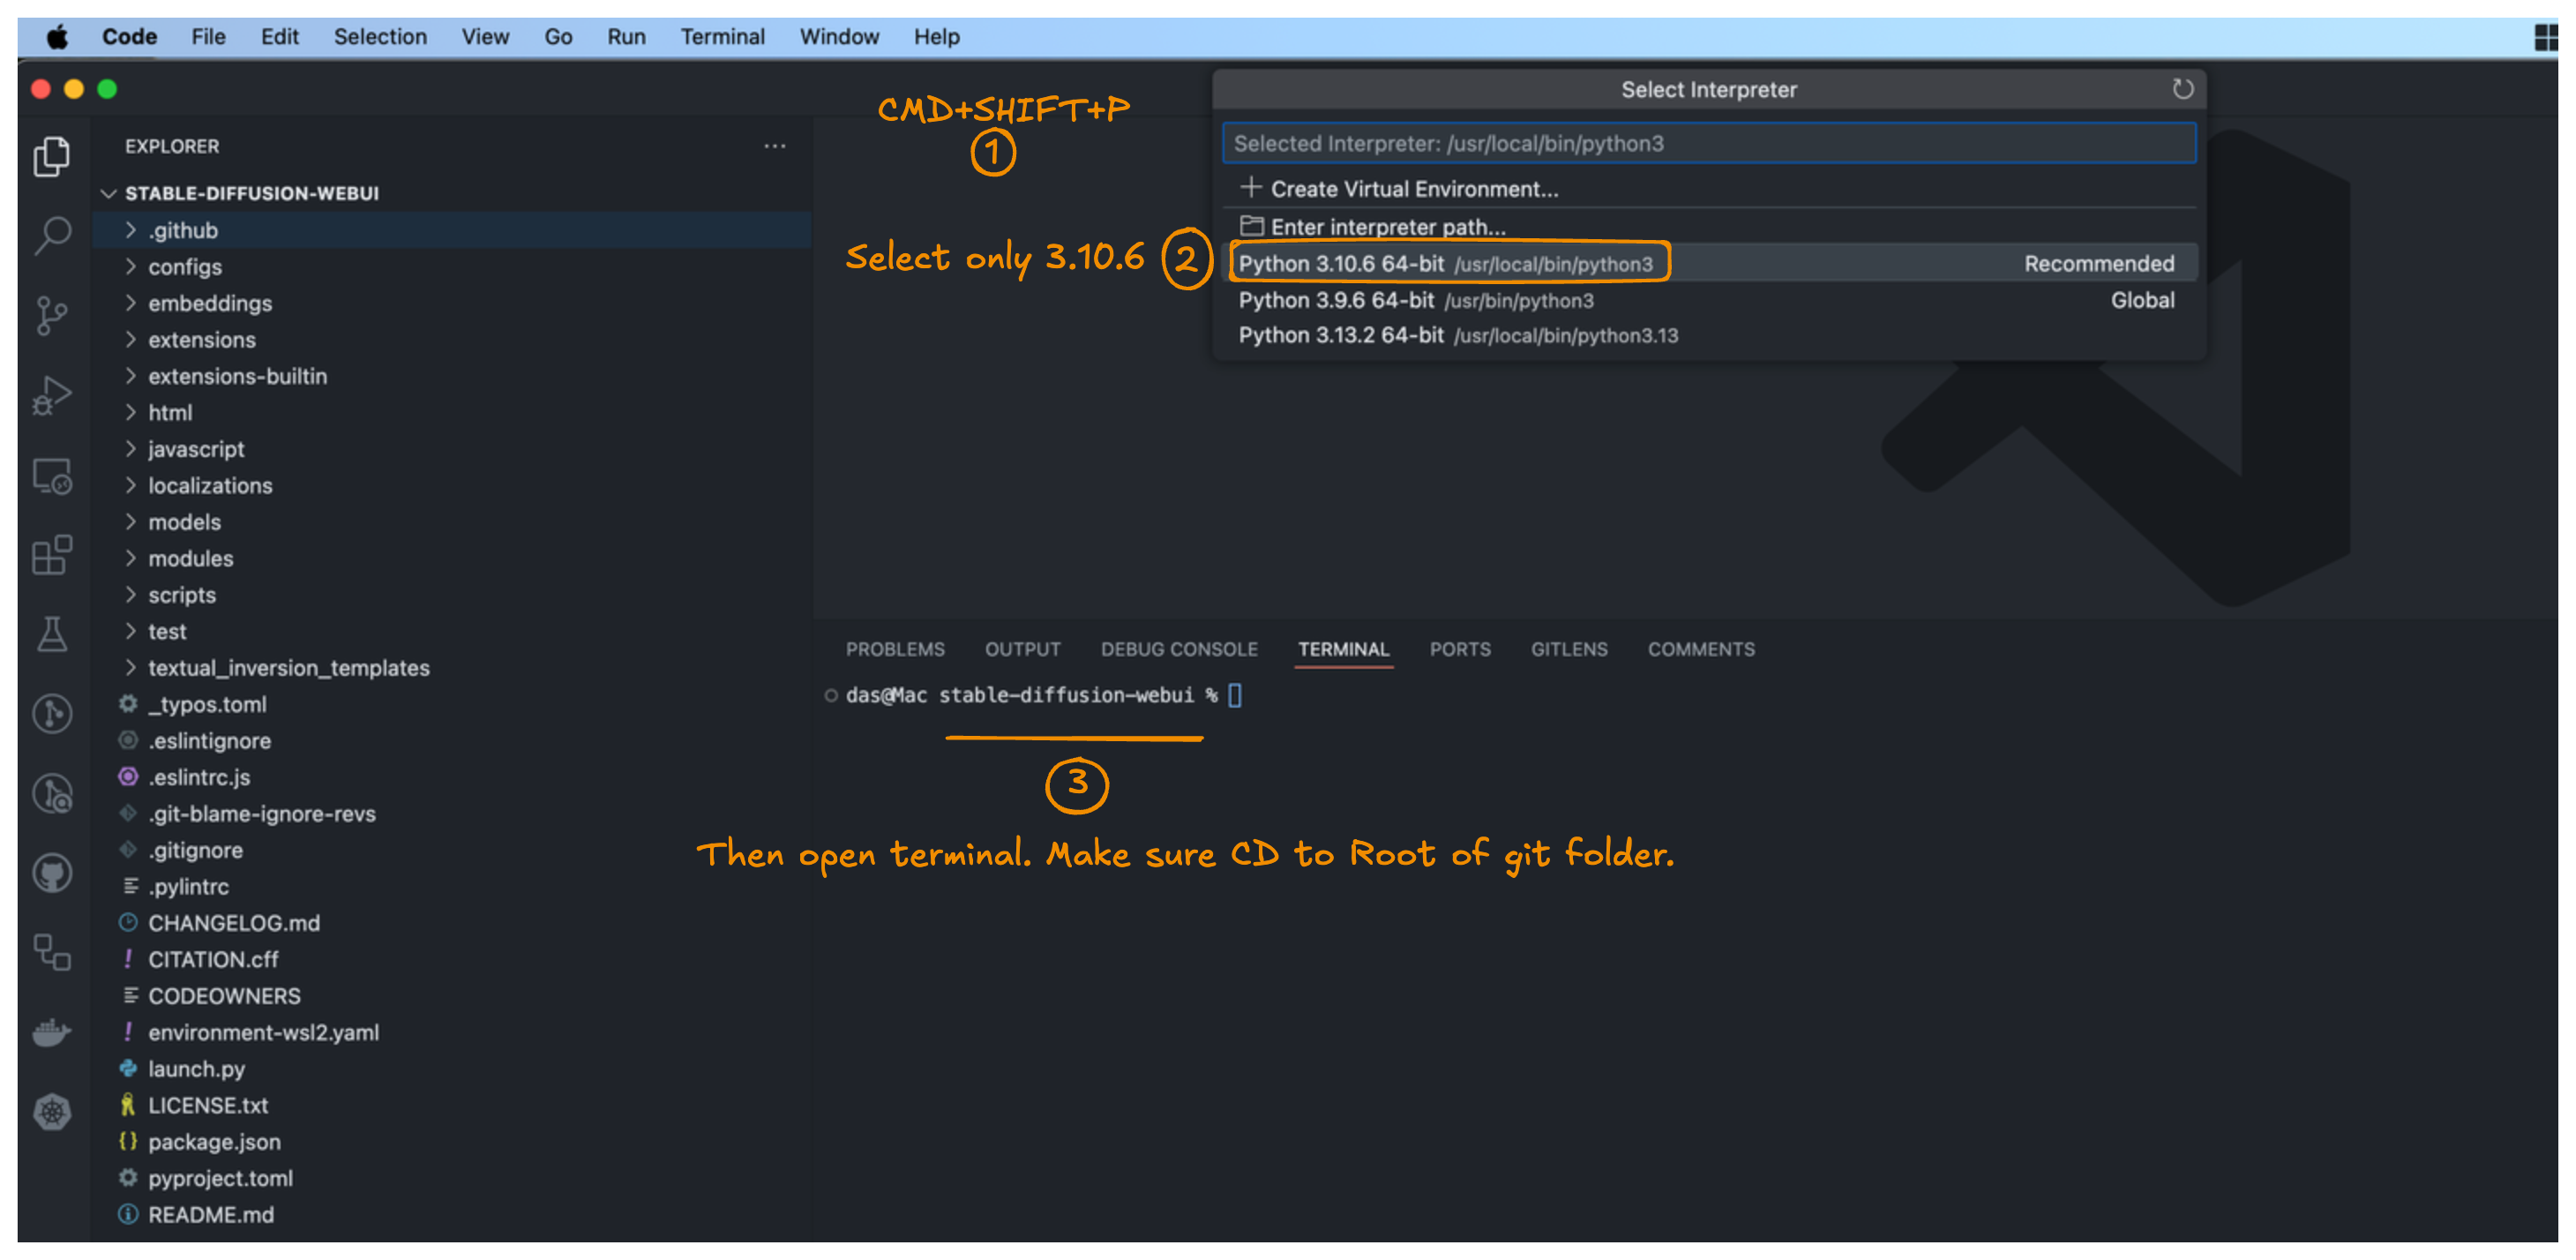Viewport: 2576px width, 1260px height.
Task: Switch to the DEBUG CONSOLE tab
Action: (1179, 649)
